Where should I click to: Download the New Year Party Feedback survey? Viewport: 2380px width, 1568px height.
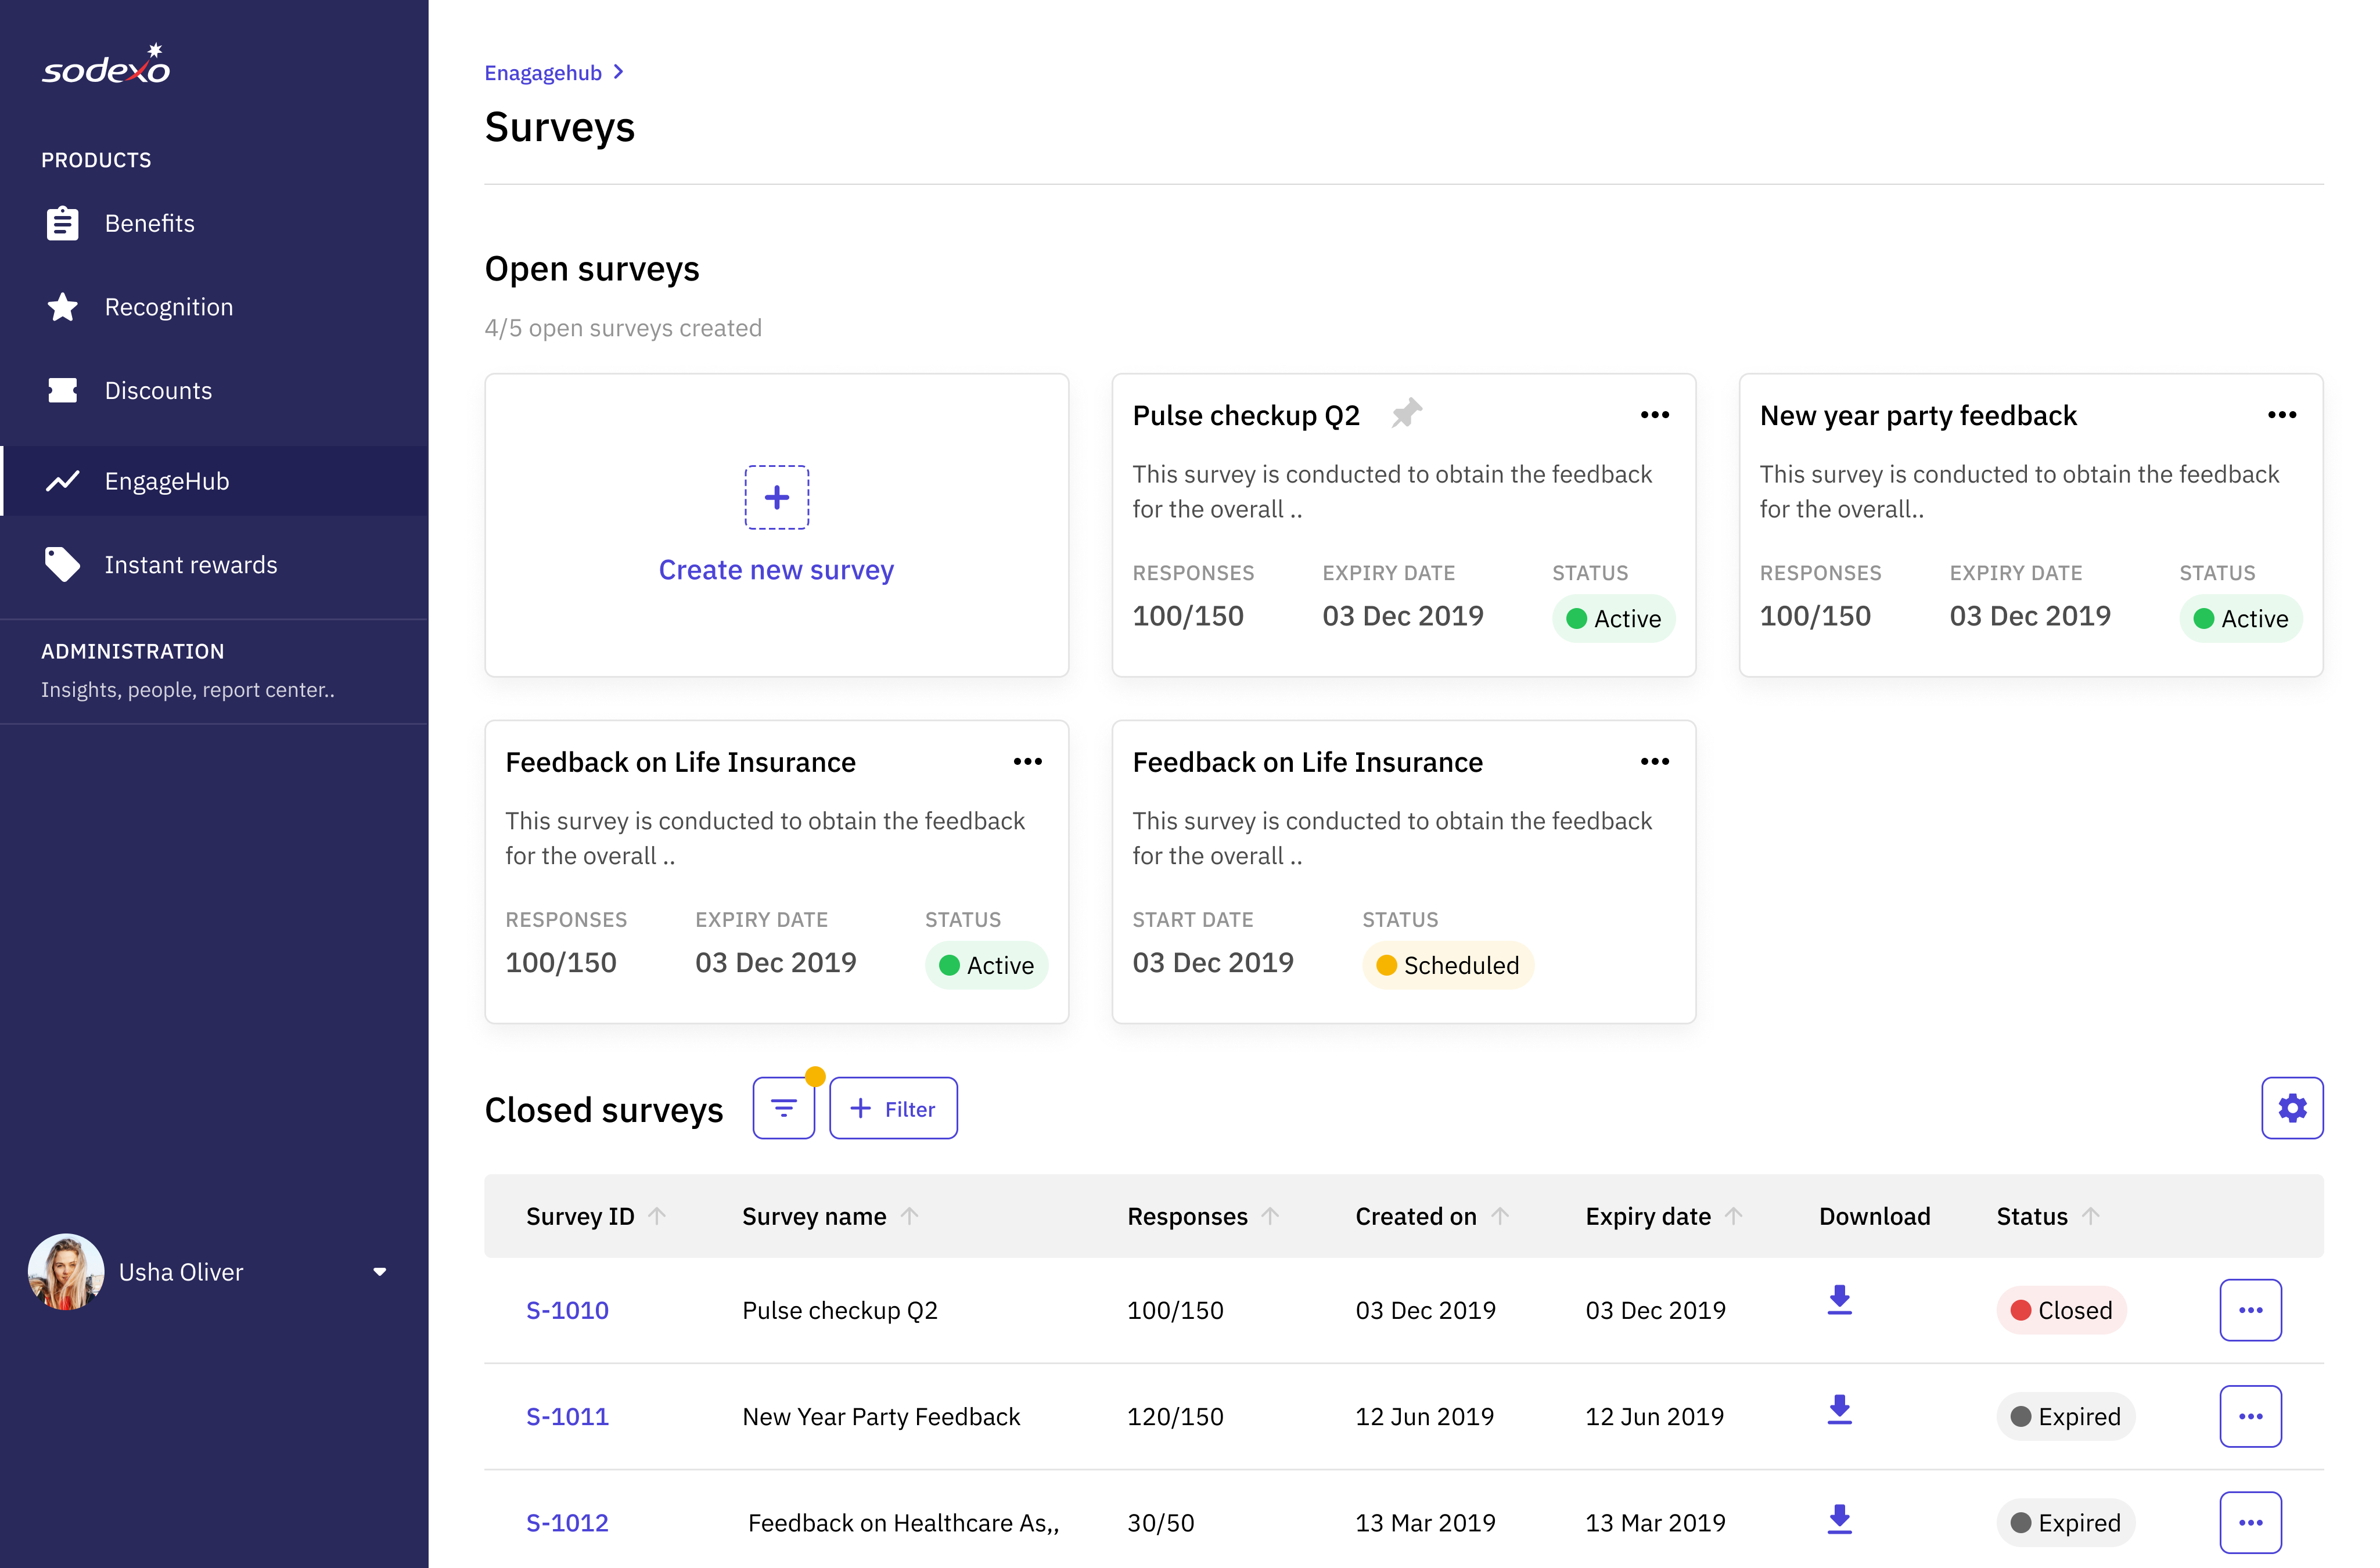tap(1839, 1410)
